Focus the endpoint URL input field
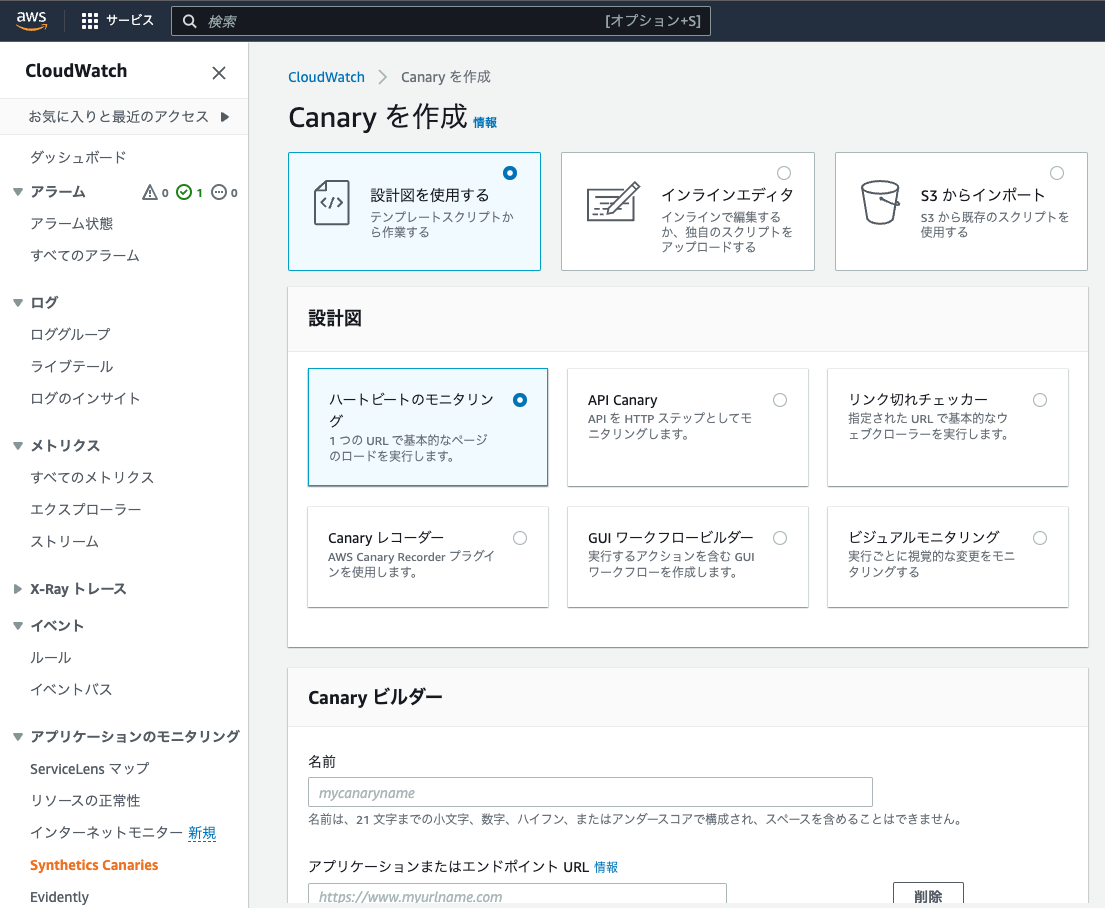The width and height of the screenshot is (1105, 908). click(517, 895)
